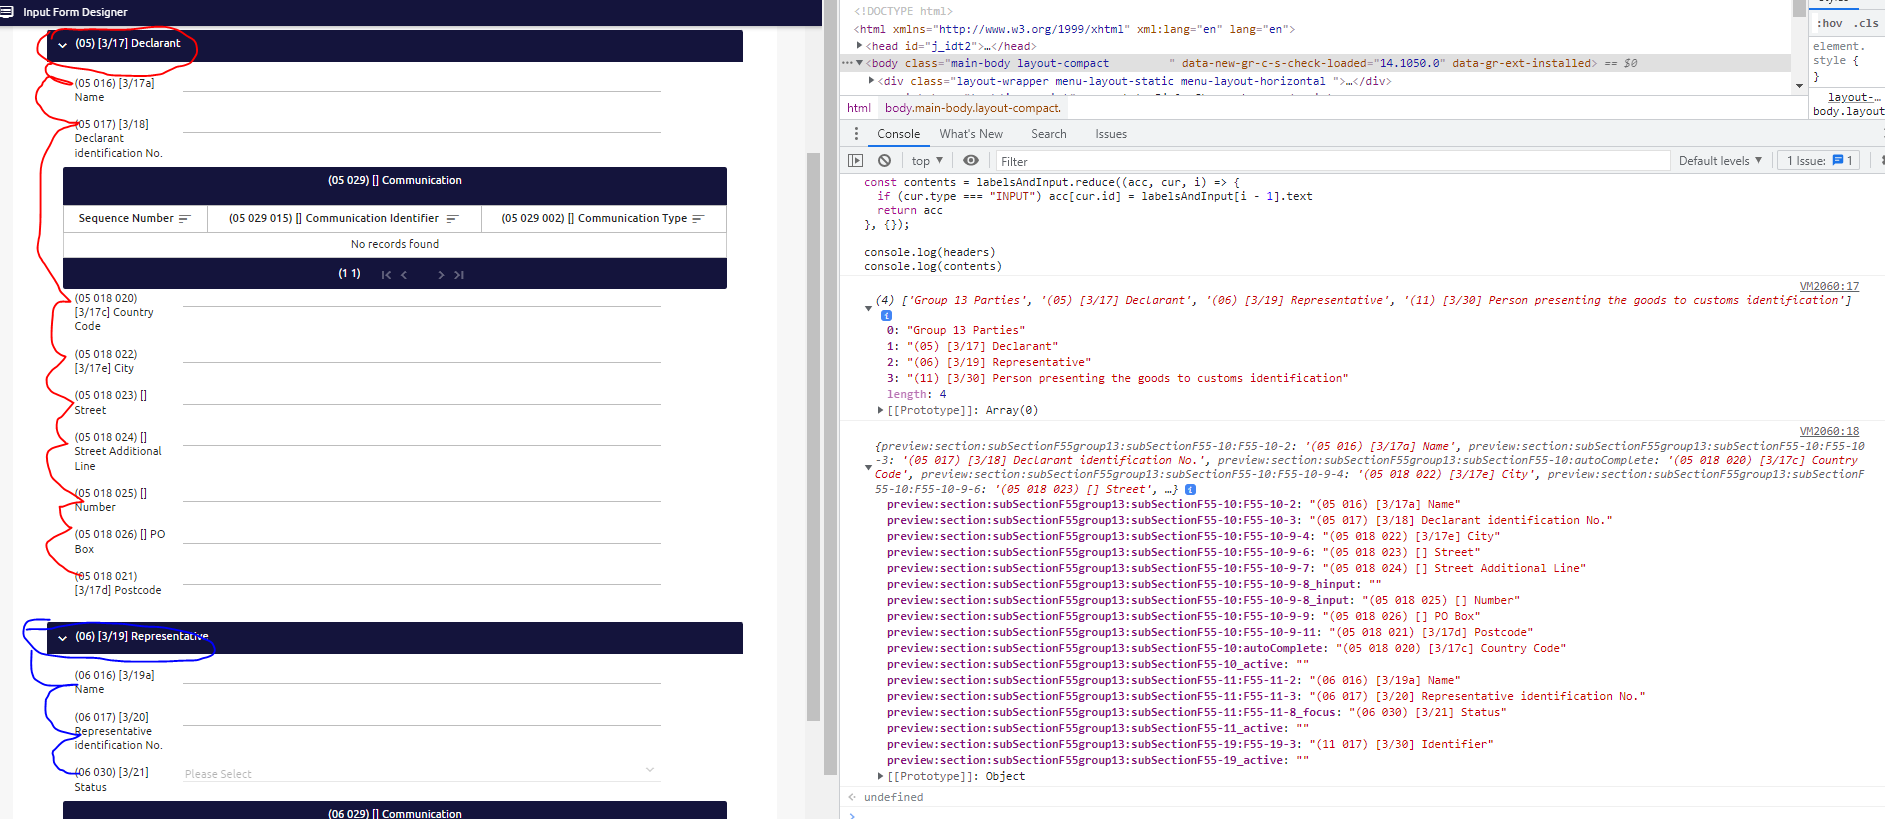
Task: Click the object info icon
Action: (x=1190, y=490)
